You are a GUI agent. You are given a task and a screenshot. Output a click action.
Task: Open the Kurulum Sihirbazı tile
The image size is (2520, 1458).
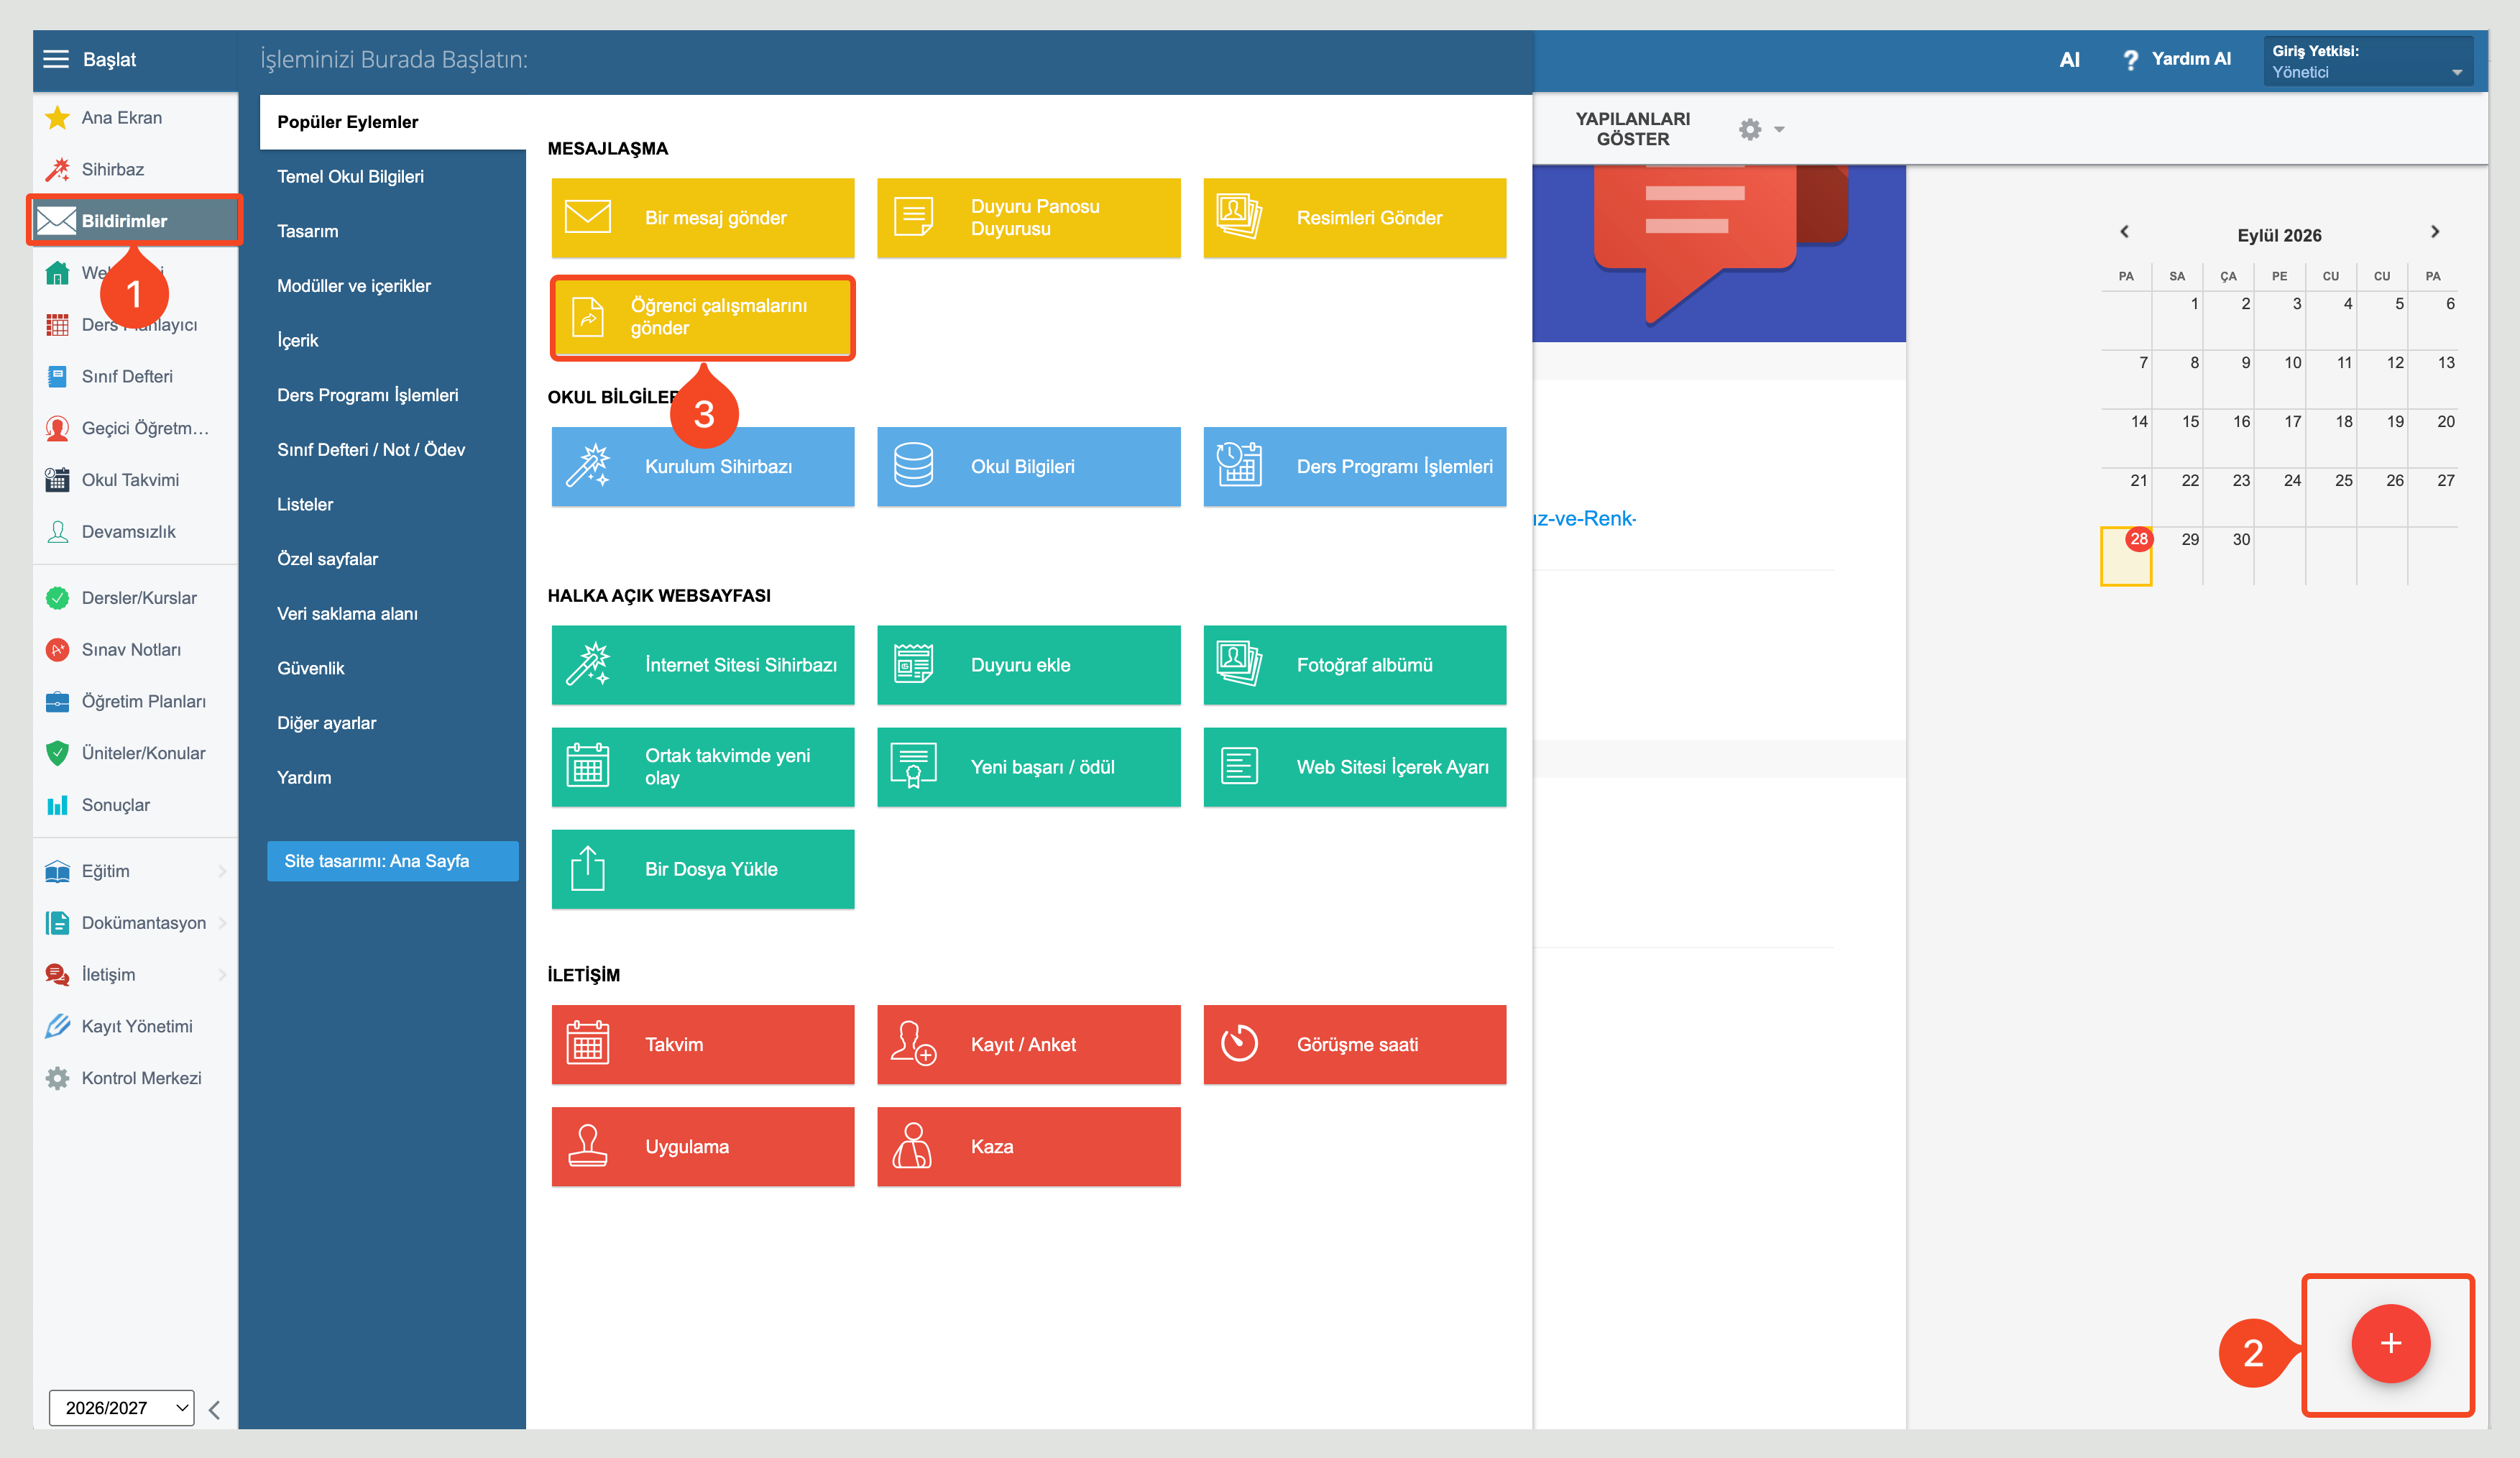[x=702, y=467]
